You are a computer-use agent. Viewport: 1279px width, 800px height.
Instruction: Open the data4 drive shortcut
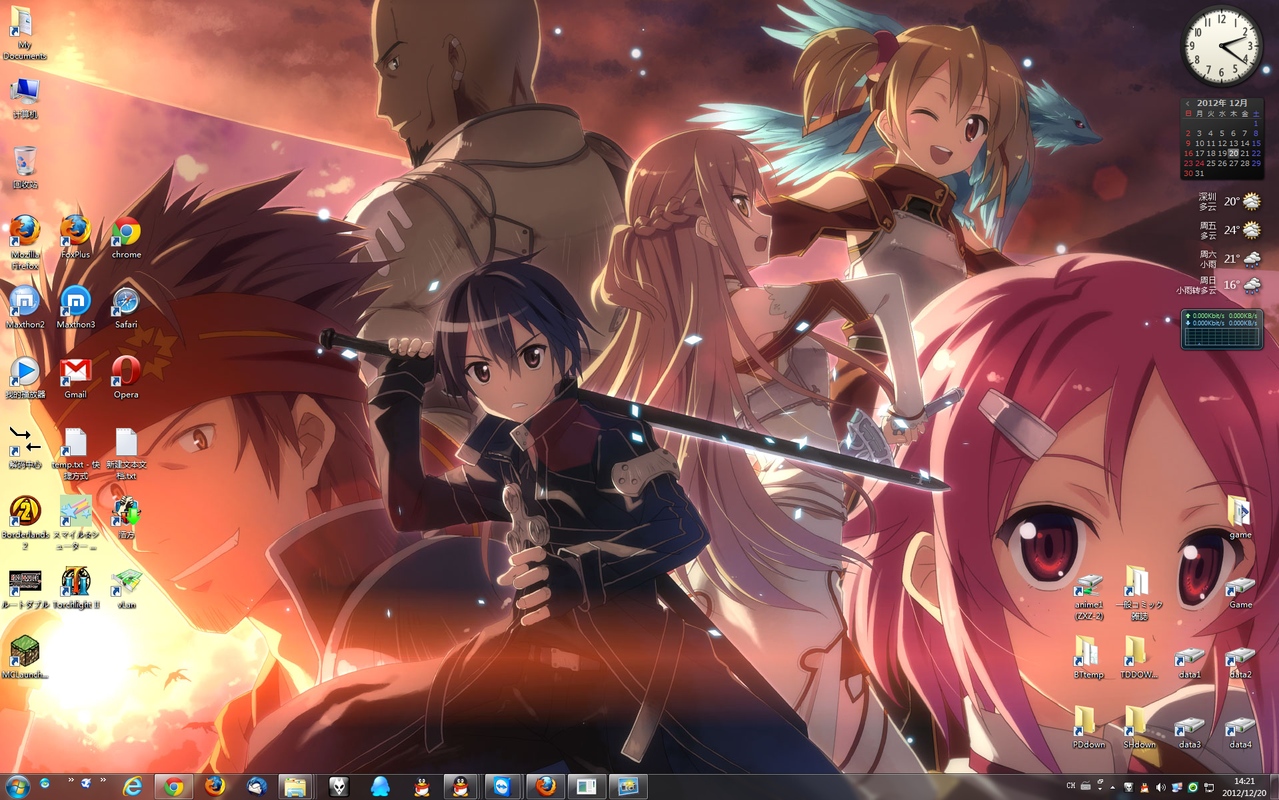click(1240, 732)
